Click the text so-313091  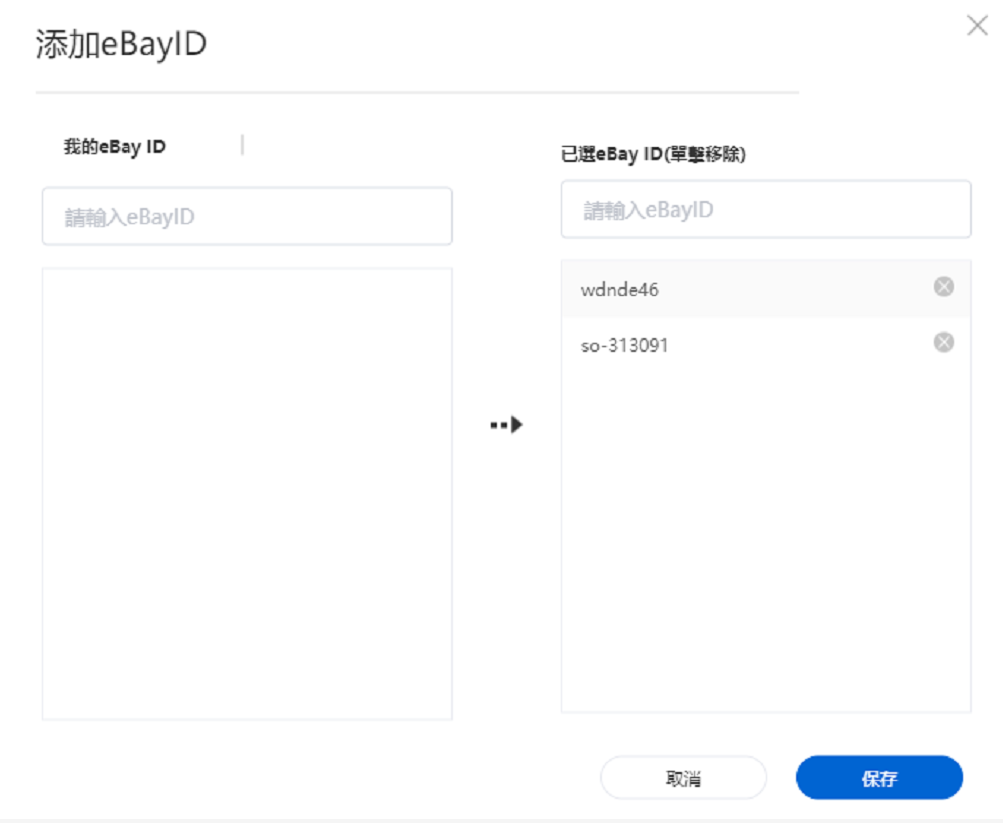coord(625,346)
